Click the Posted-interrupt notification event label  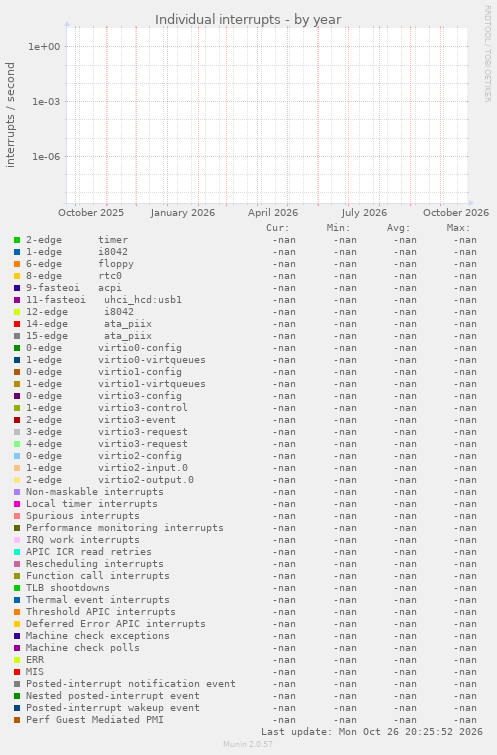(131, 684)
